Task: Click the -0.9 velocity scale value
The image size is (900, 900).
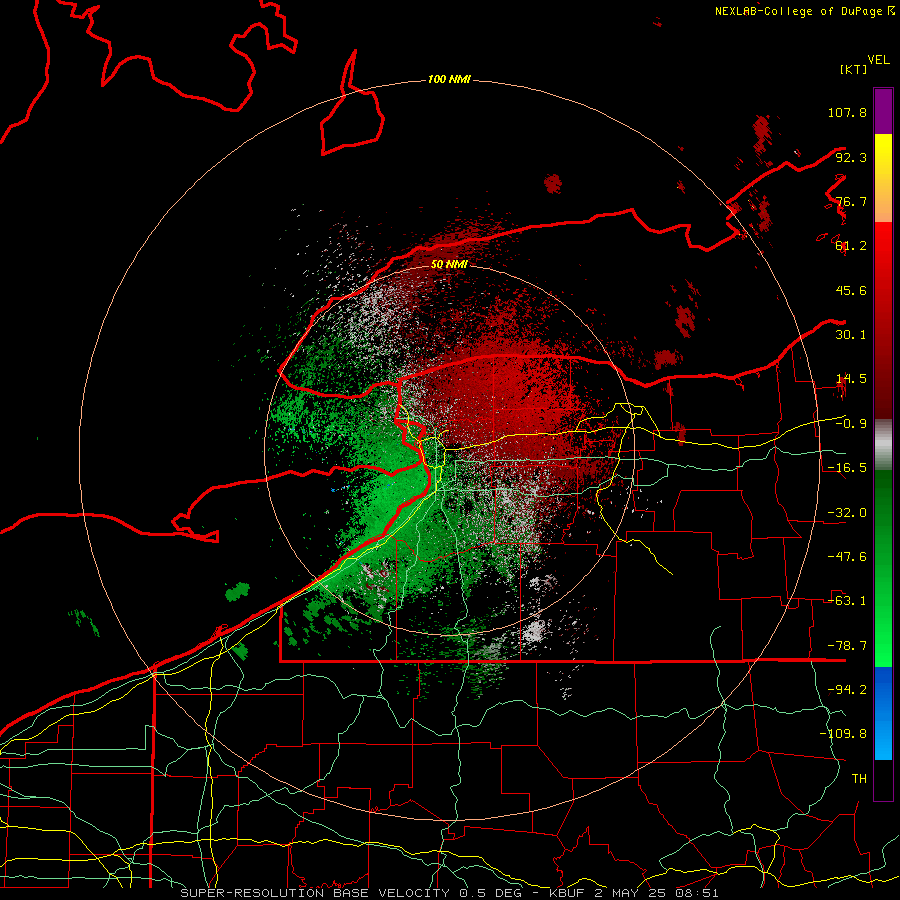Action: 851,424
